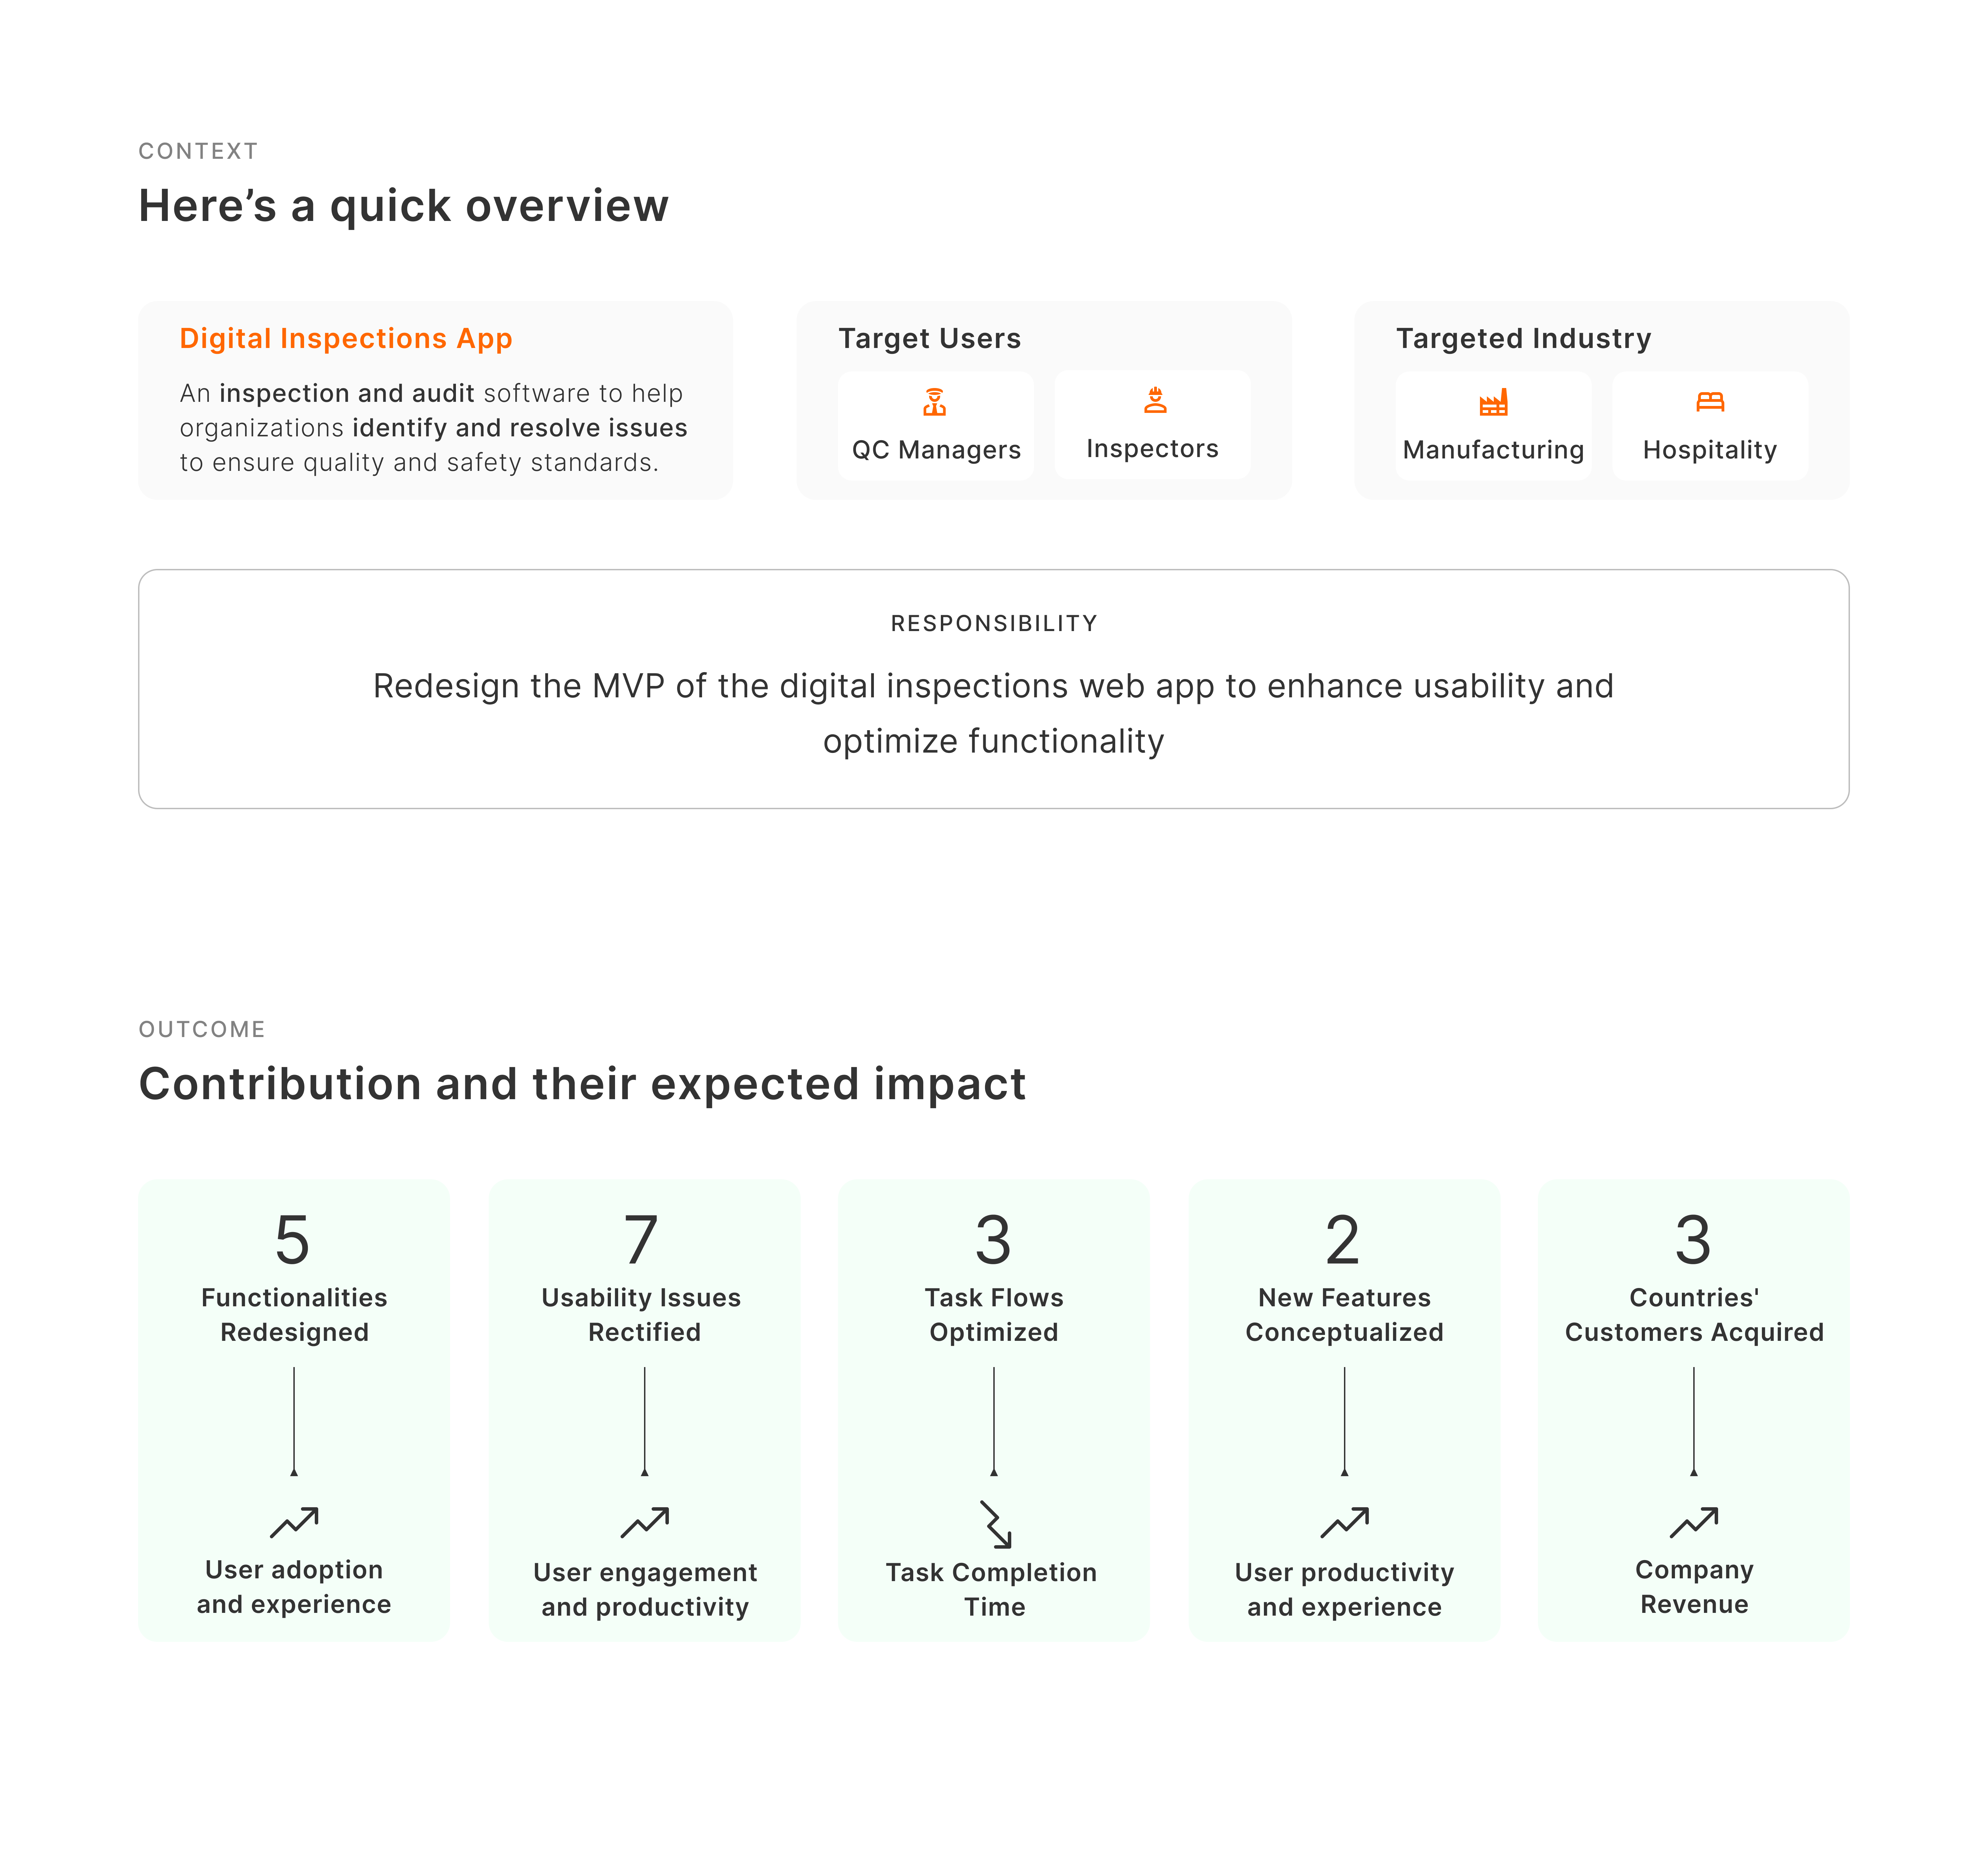Click the Countries' Customers Acquired text
The height and width of the screenshot is (1849, 1988).
click(x=1694, y=1315)
